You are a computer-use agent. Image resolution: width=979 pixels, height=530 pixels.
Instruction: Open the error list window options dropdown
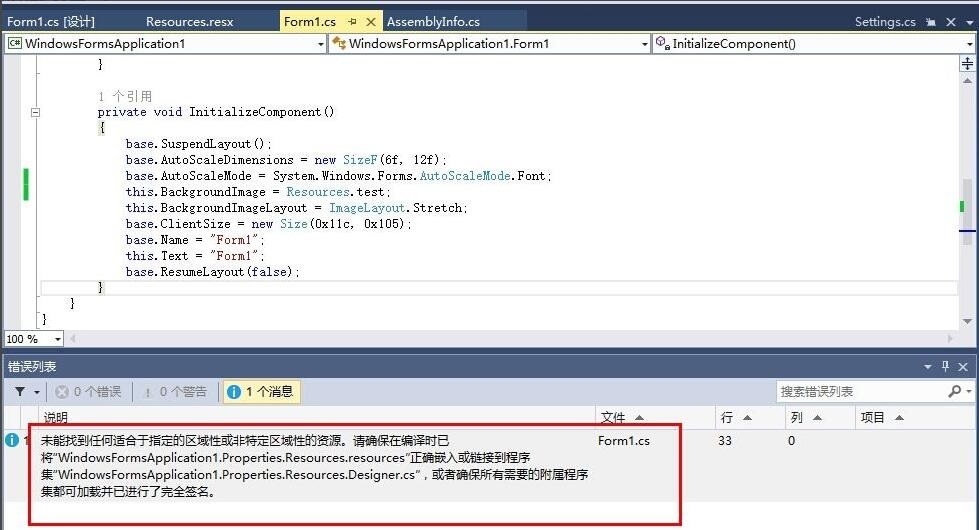point(927,366)
